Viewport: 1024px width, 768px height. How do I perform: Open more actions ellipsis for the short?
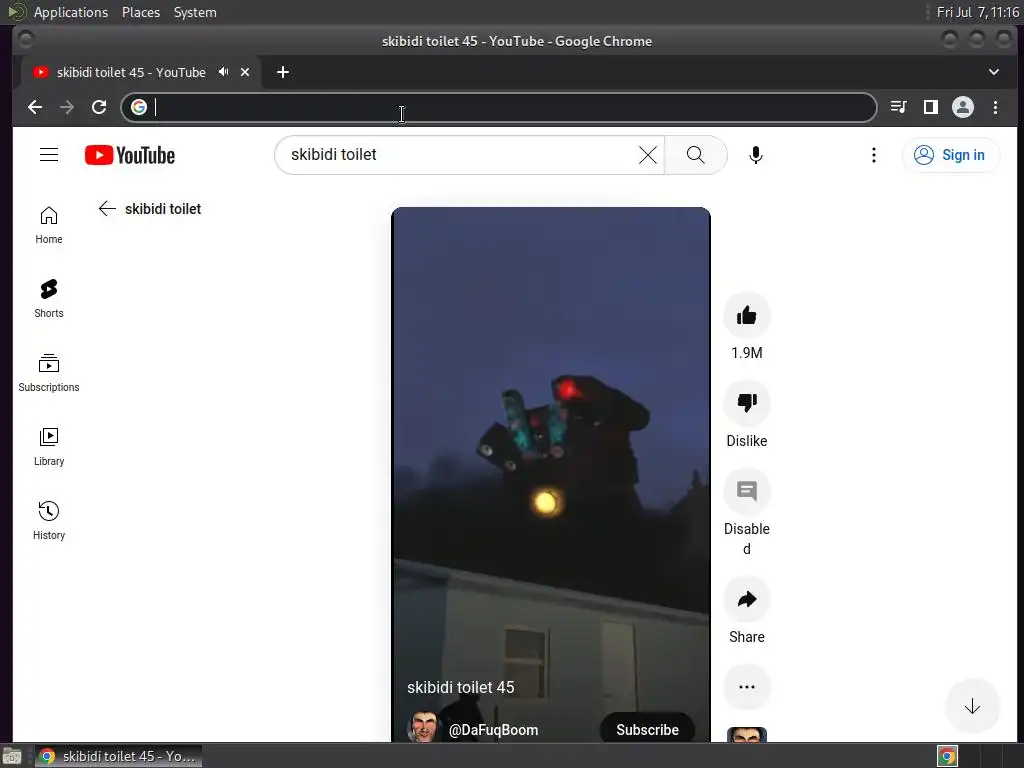pyautogui.click(x=746, y=687)
